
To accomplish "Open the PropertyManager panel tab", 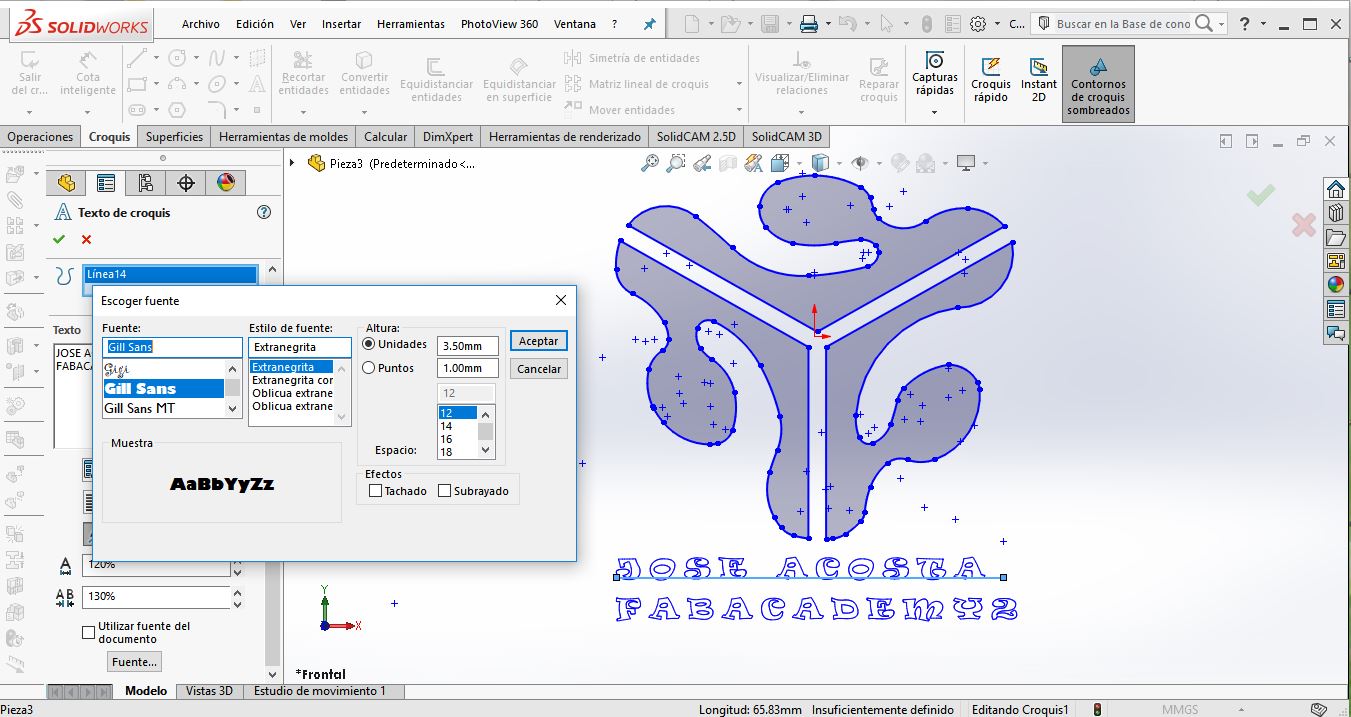I will [x=106, y=183].
